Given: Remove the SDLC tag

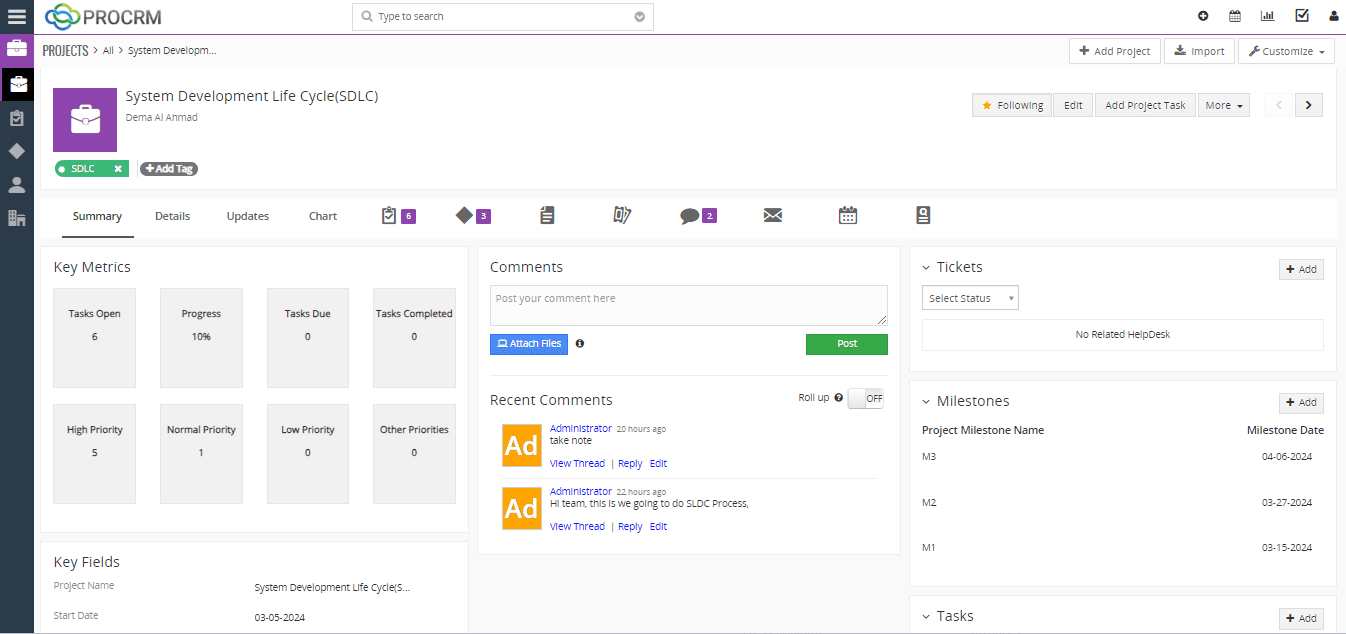Looking at the screenshot, I should tap(118, 169).
